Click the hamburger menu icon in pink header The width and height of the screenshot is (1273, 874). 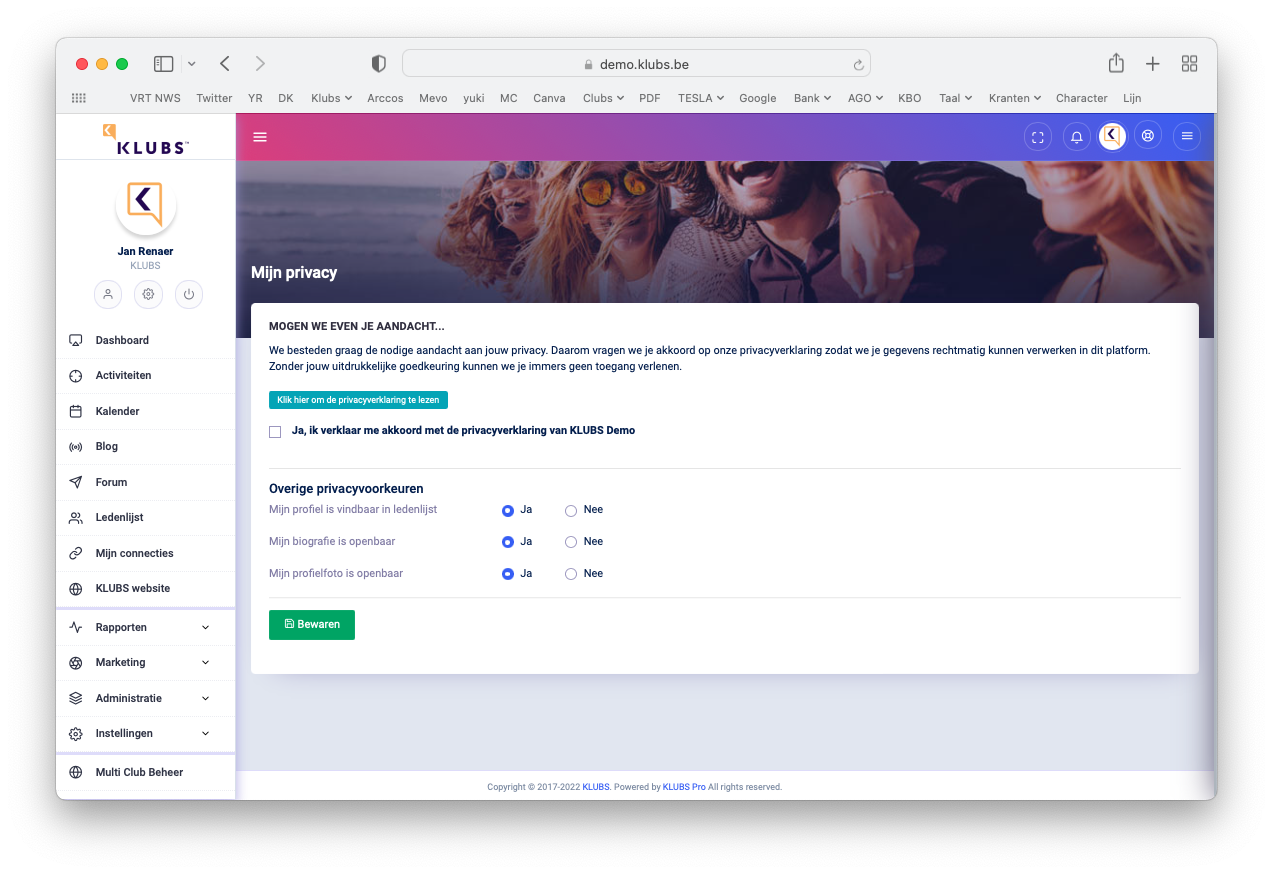pos(260,137)
